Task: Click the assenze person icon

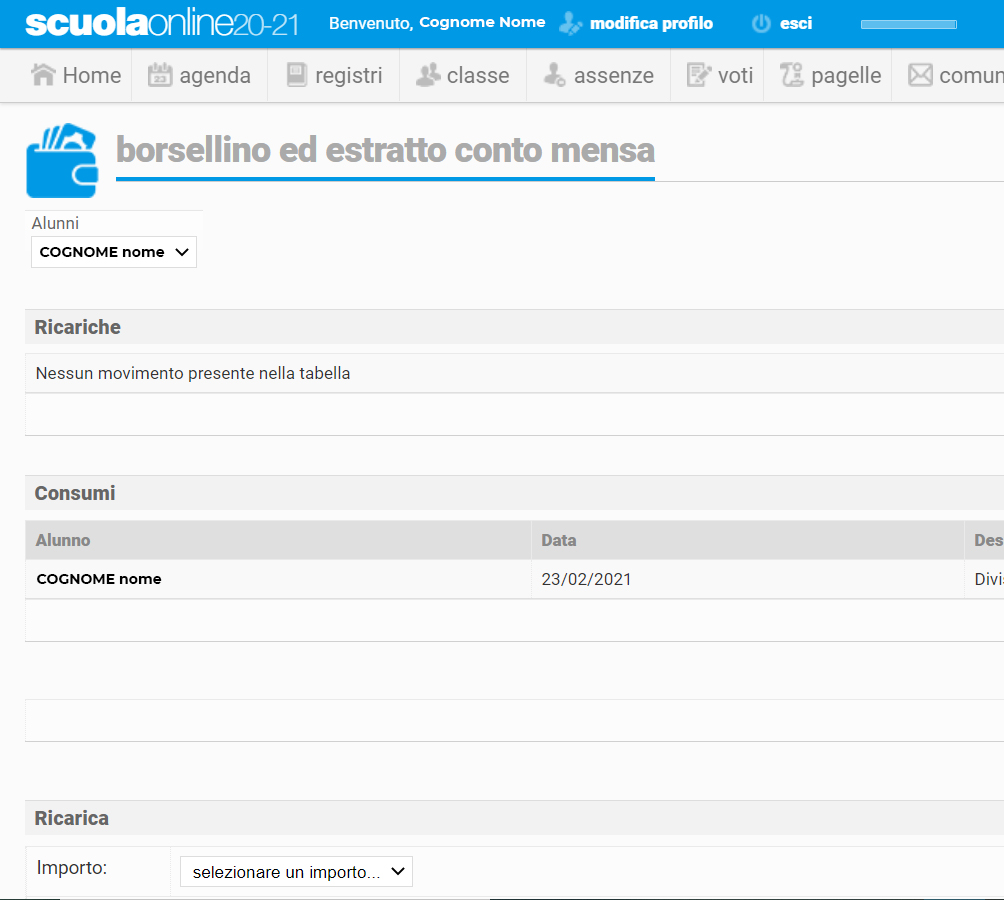Action: [x=555, y=75]
